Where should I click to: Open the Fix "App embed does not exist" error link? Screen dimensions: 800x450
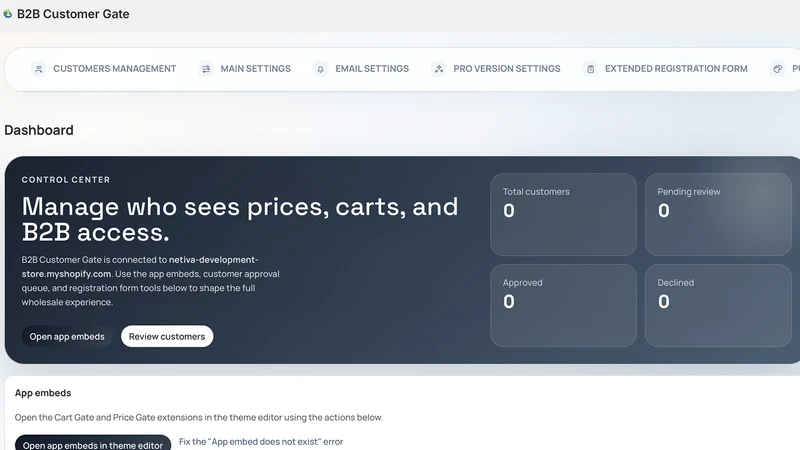pos(261,442)
